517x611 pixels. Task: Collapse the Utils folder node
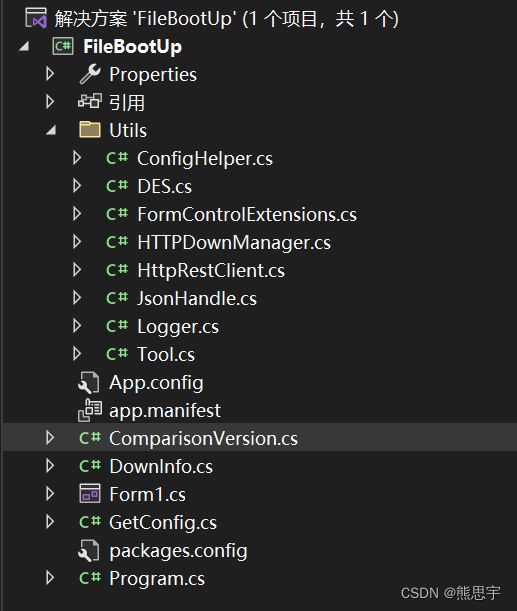[x=51, y=131]
